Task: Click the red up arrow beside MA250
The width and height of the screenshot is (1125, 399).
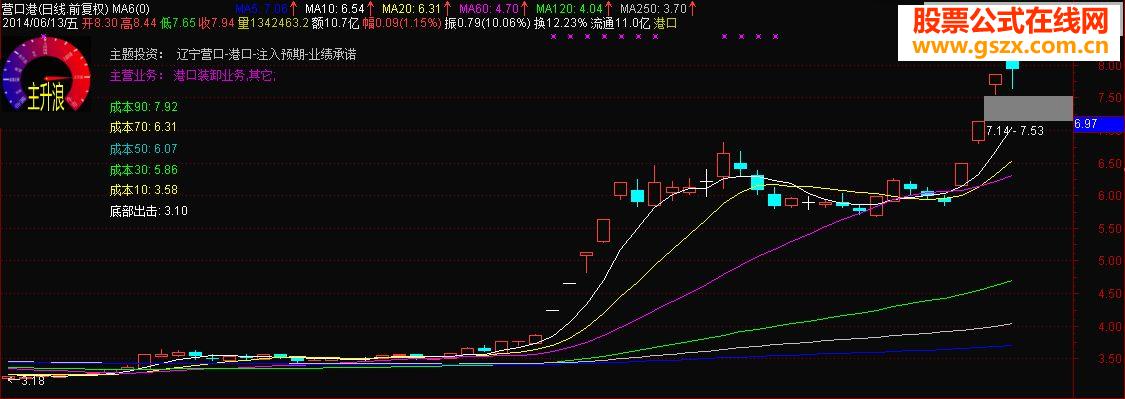Action: click(x=692, y=9)
